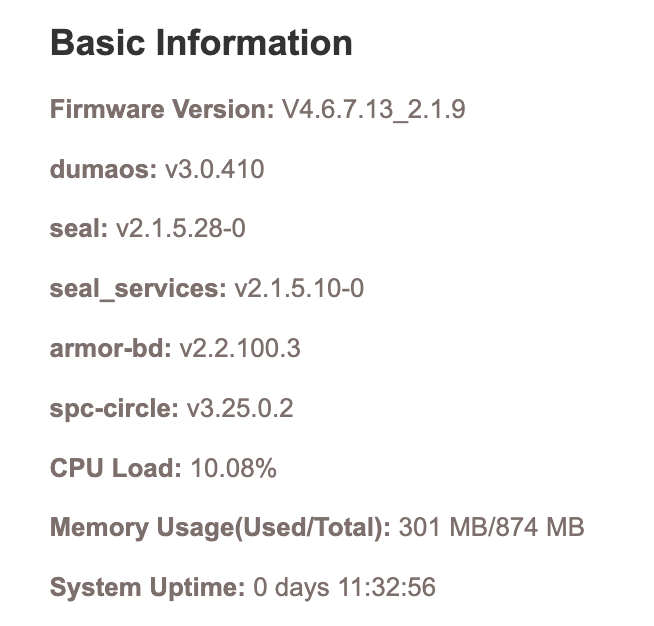Click the Memory Usage(Used/Total) label
This screenshot has height=626, width=654.
pyautogui.click(x=220, y=527)
